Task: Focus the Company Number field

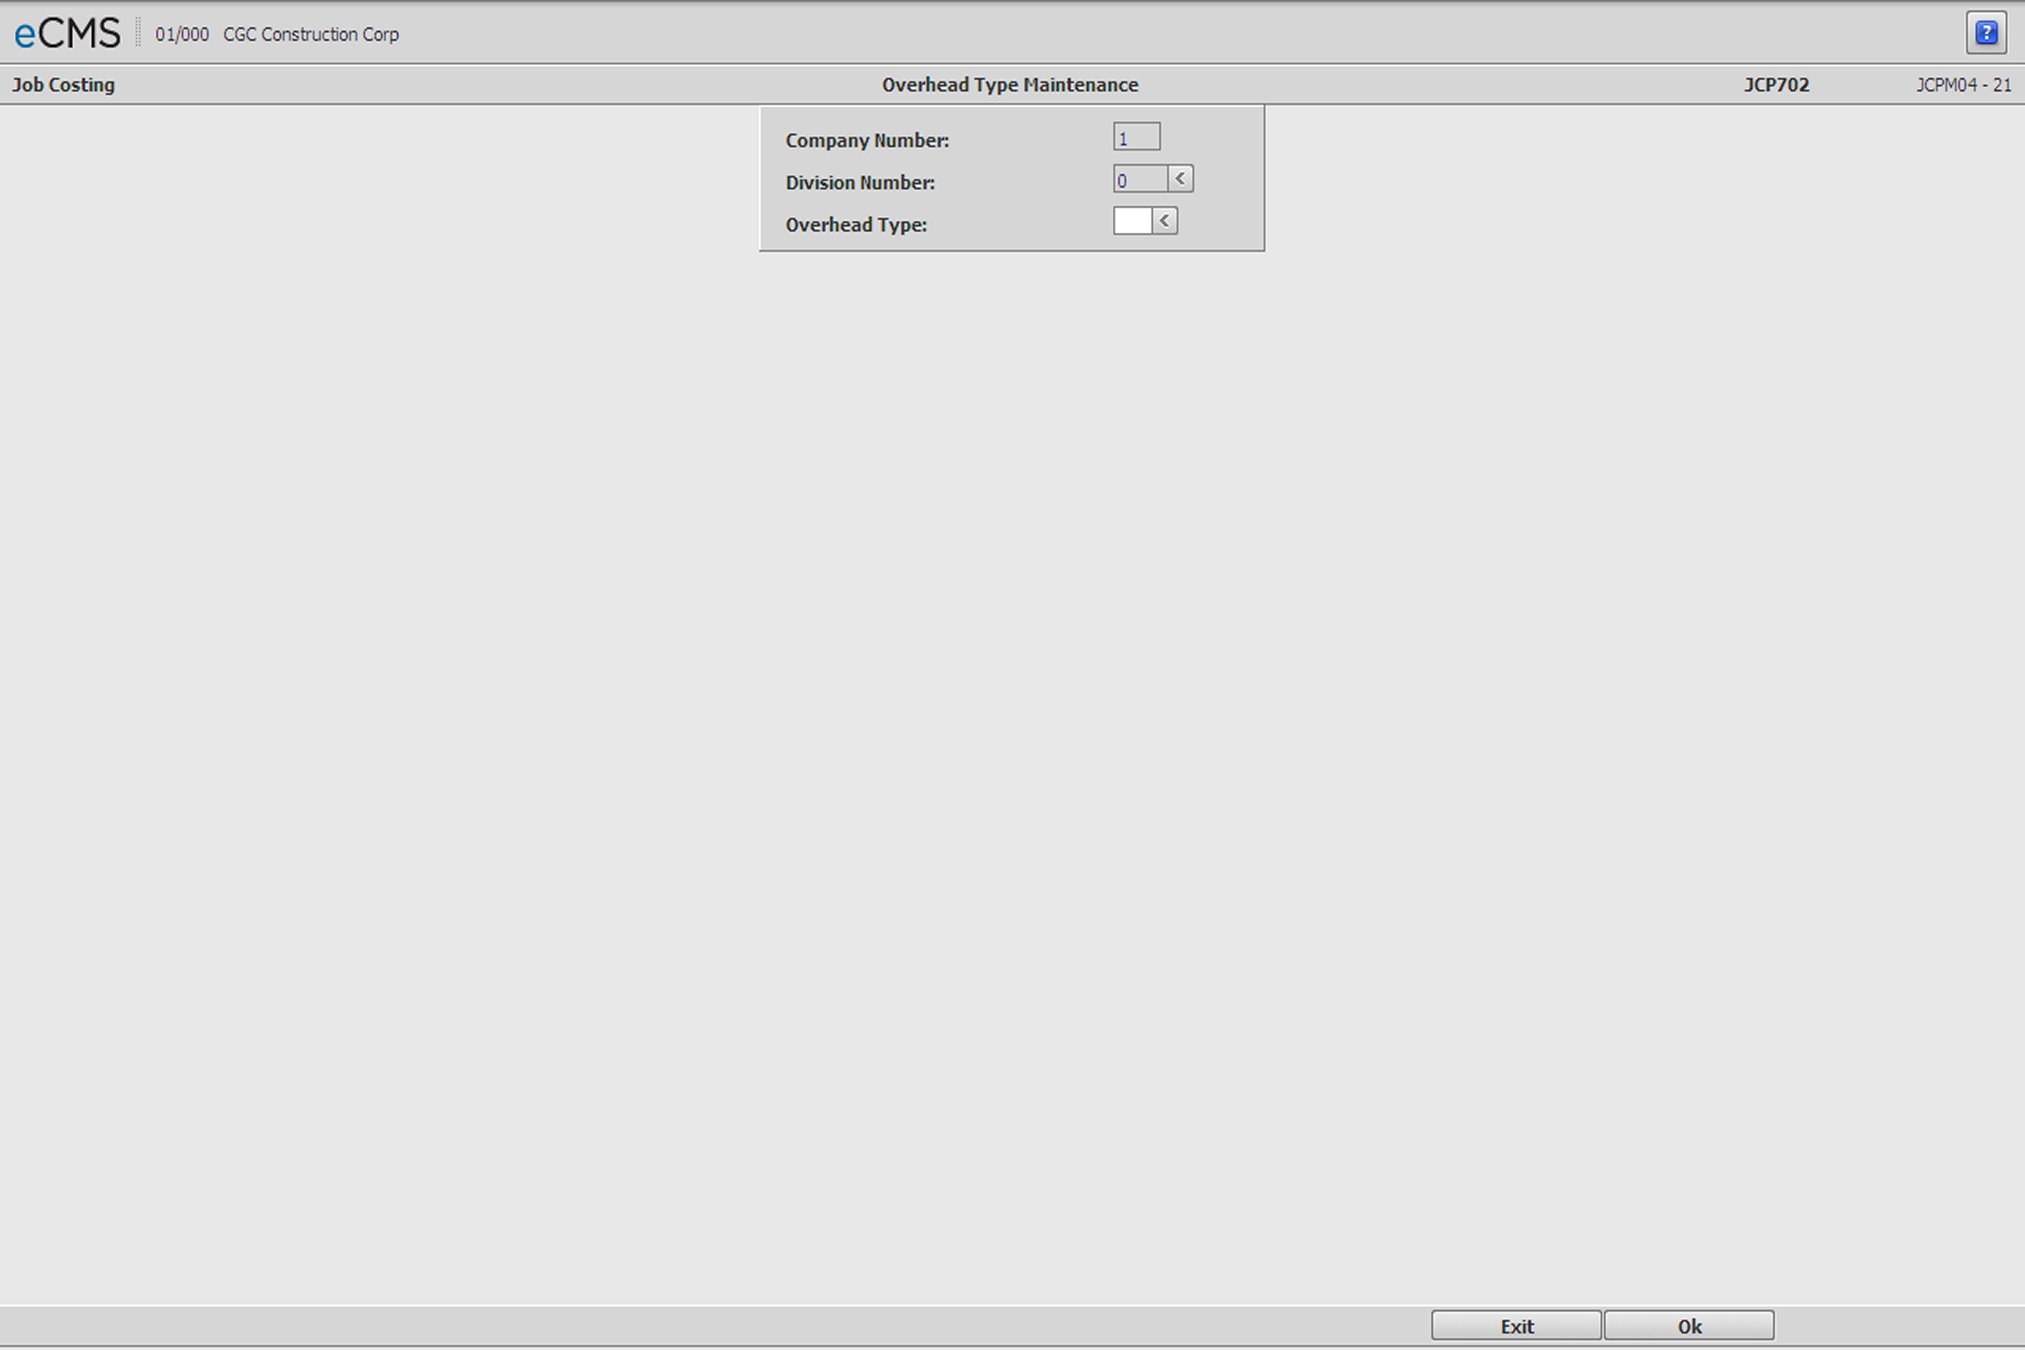Action: pyautogui.click(x=1136, y=137)
